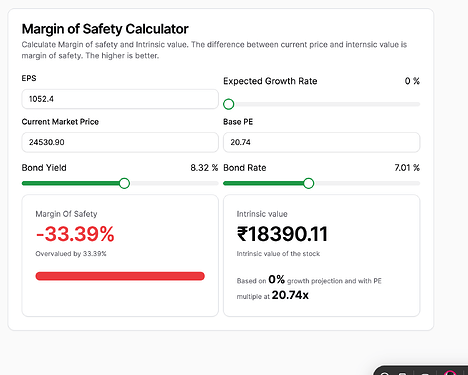Viewport: 468px width, 375px height.
Task: Click the Bond Rate slider knob
Action: point(309,183)
